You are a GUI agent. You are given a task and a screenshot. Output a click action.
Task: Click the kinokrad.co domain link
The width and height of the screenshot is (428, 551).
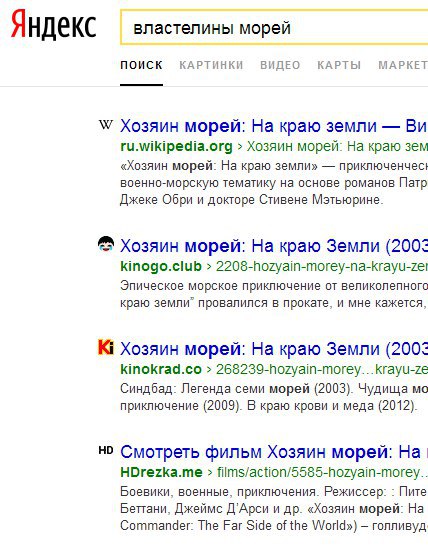[161, 369]
